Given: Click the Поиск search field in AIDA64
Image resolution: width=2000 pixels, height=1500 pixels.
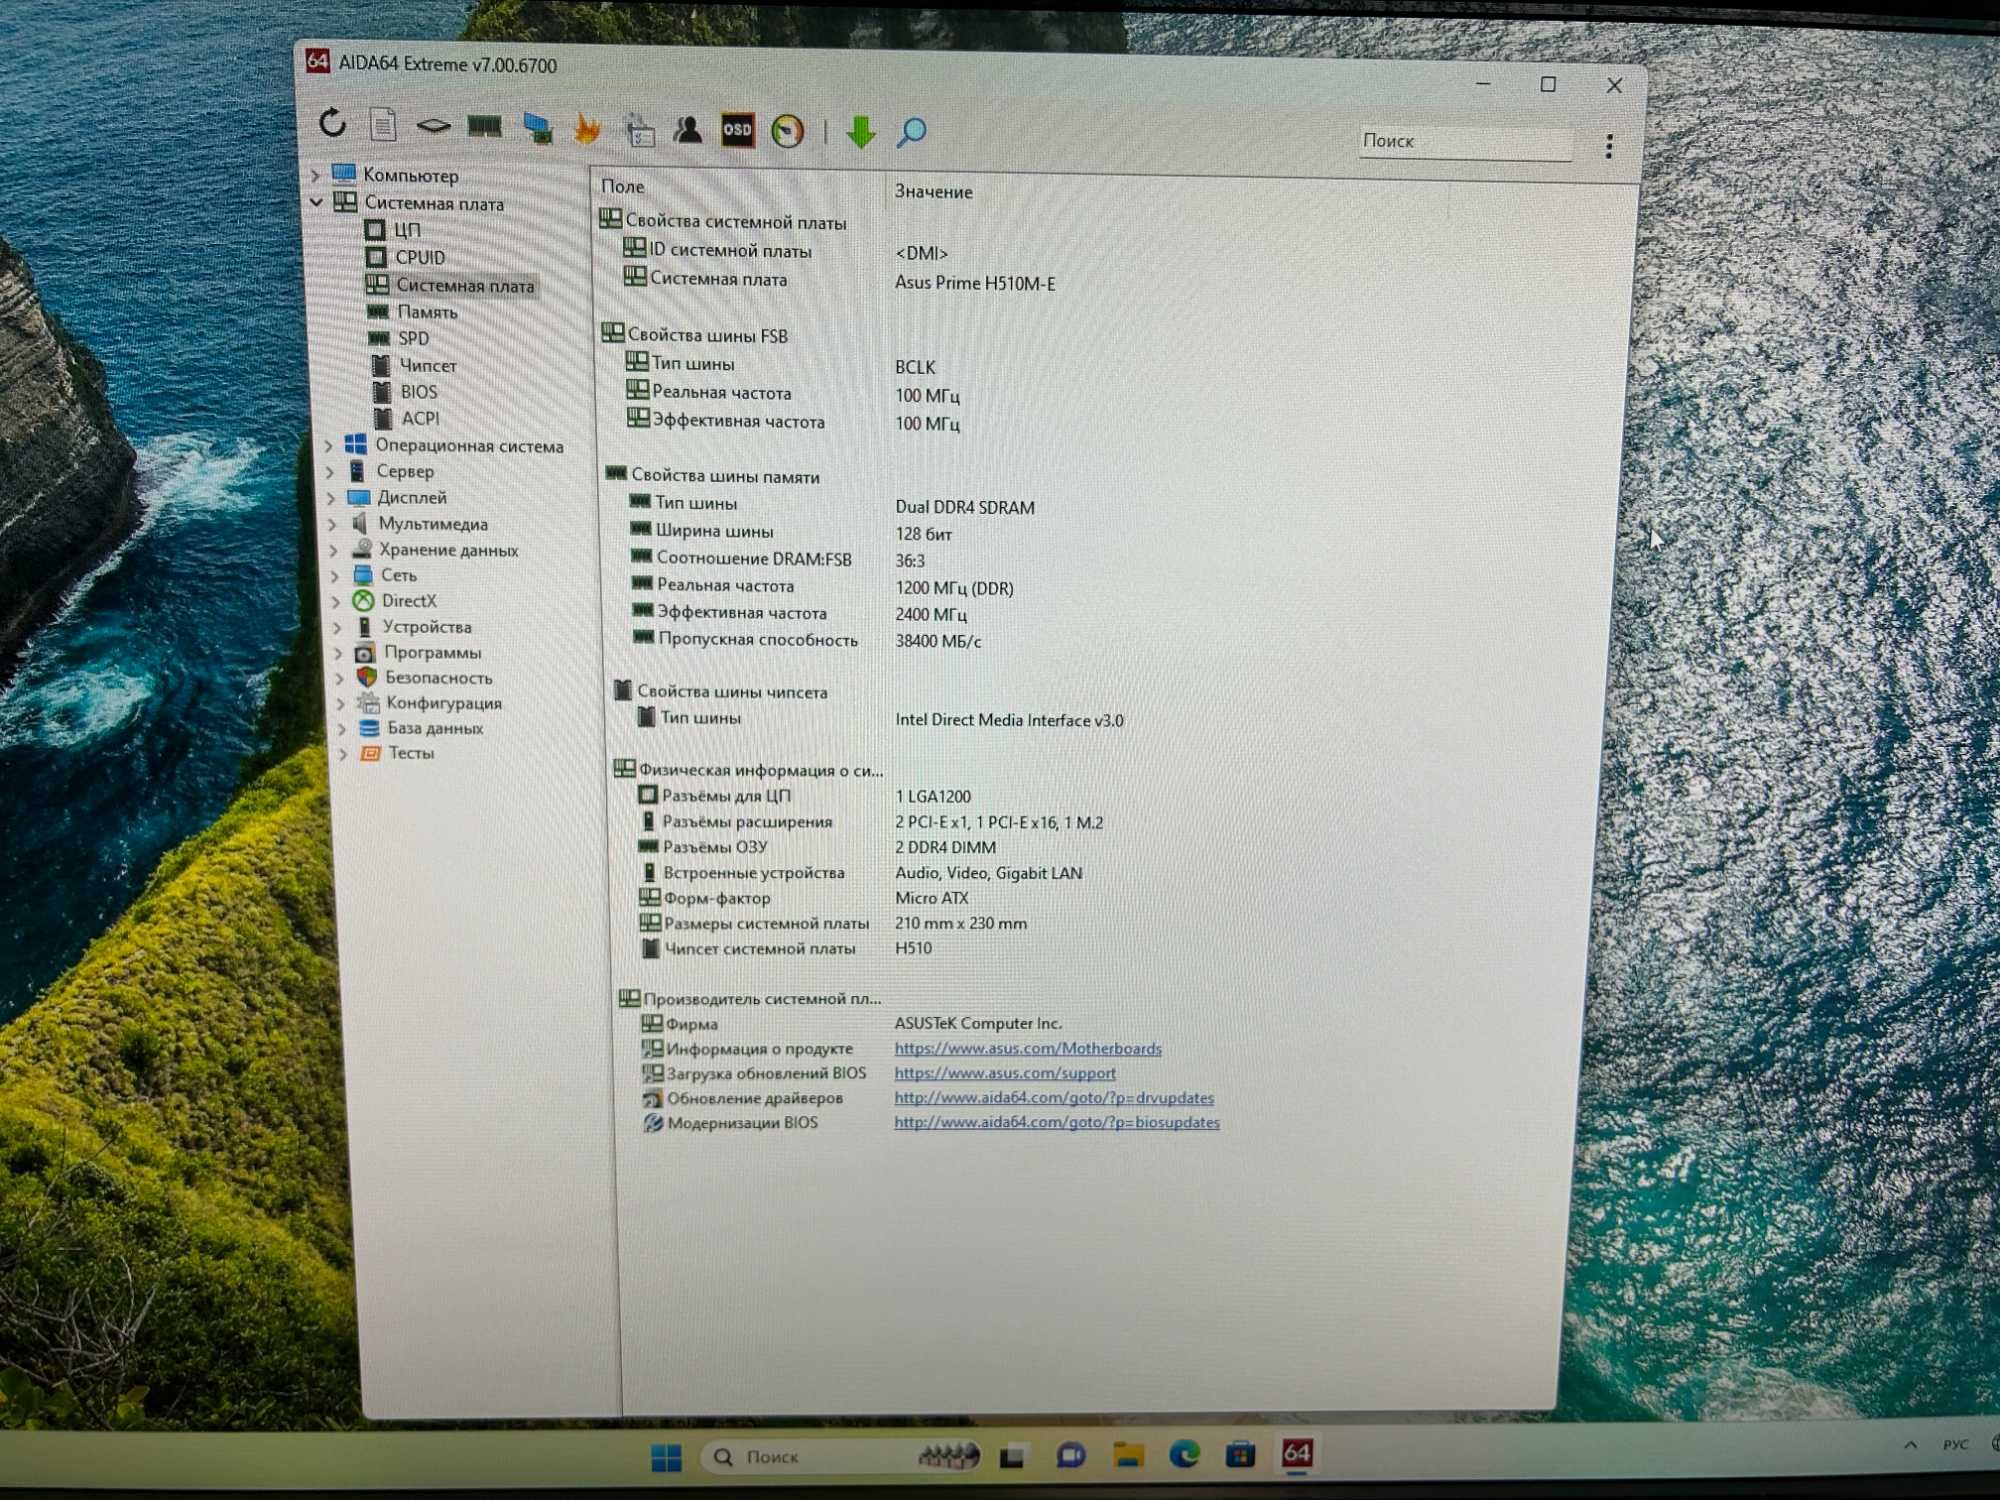Looking at the screenshot, I should [x=1465, y=142].
